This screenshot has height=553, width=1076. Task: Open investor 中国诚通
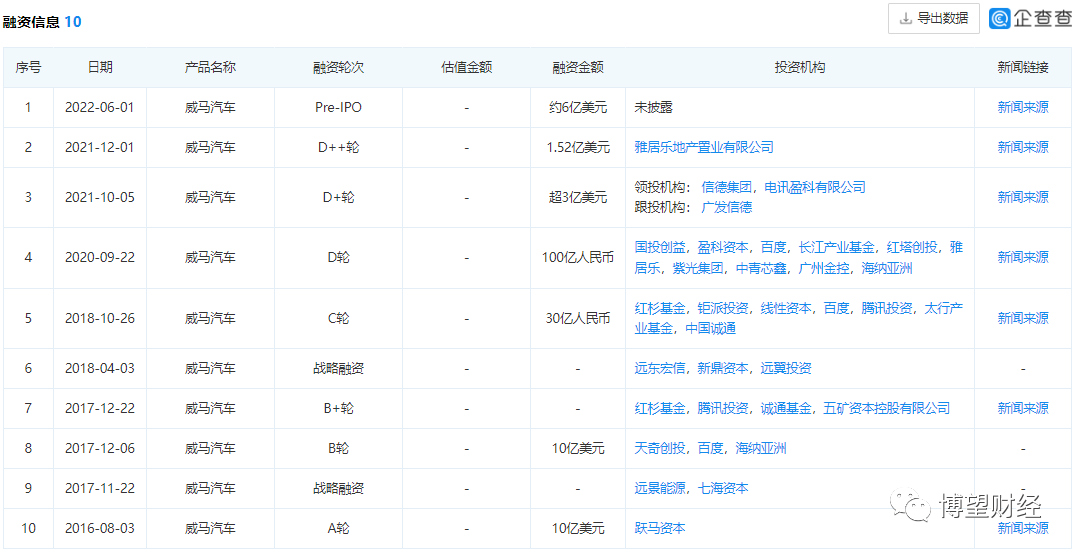[710, 328]
